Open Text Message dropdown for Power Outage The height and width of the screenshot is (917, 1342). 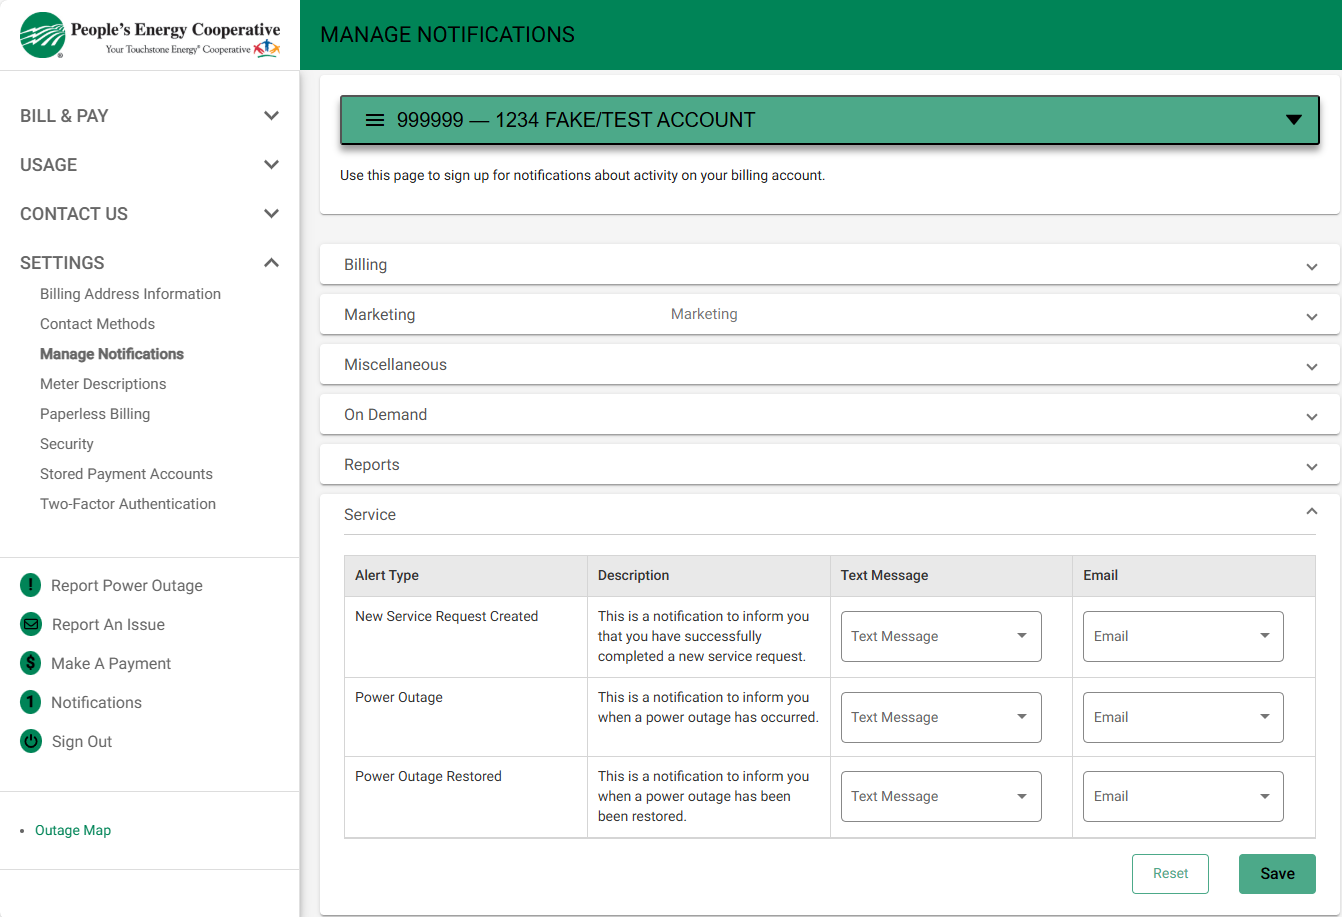(941, 717)
